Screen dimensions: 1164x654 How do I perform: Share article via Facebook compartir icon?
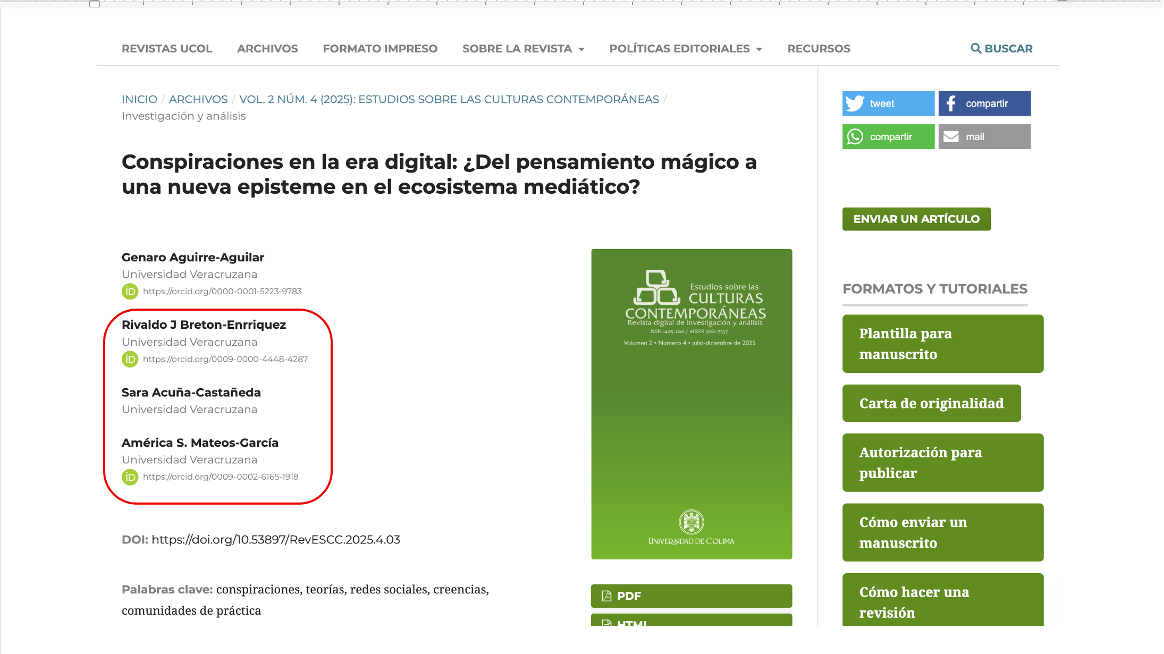951,104
